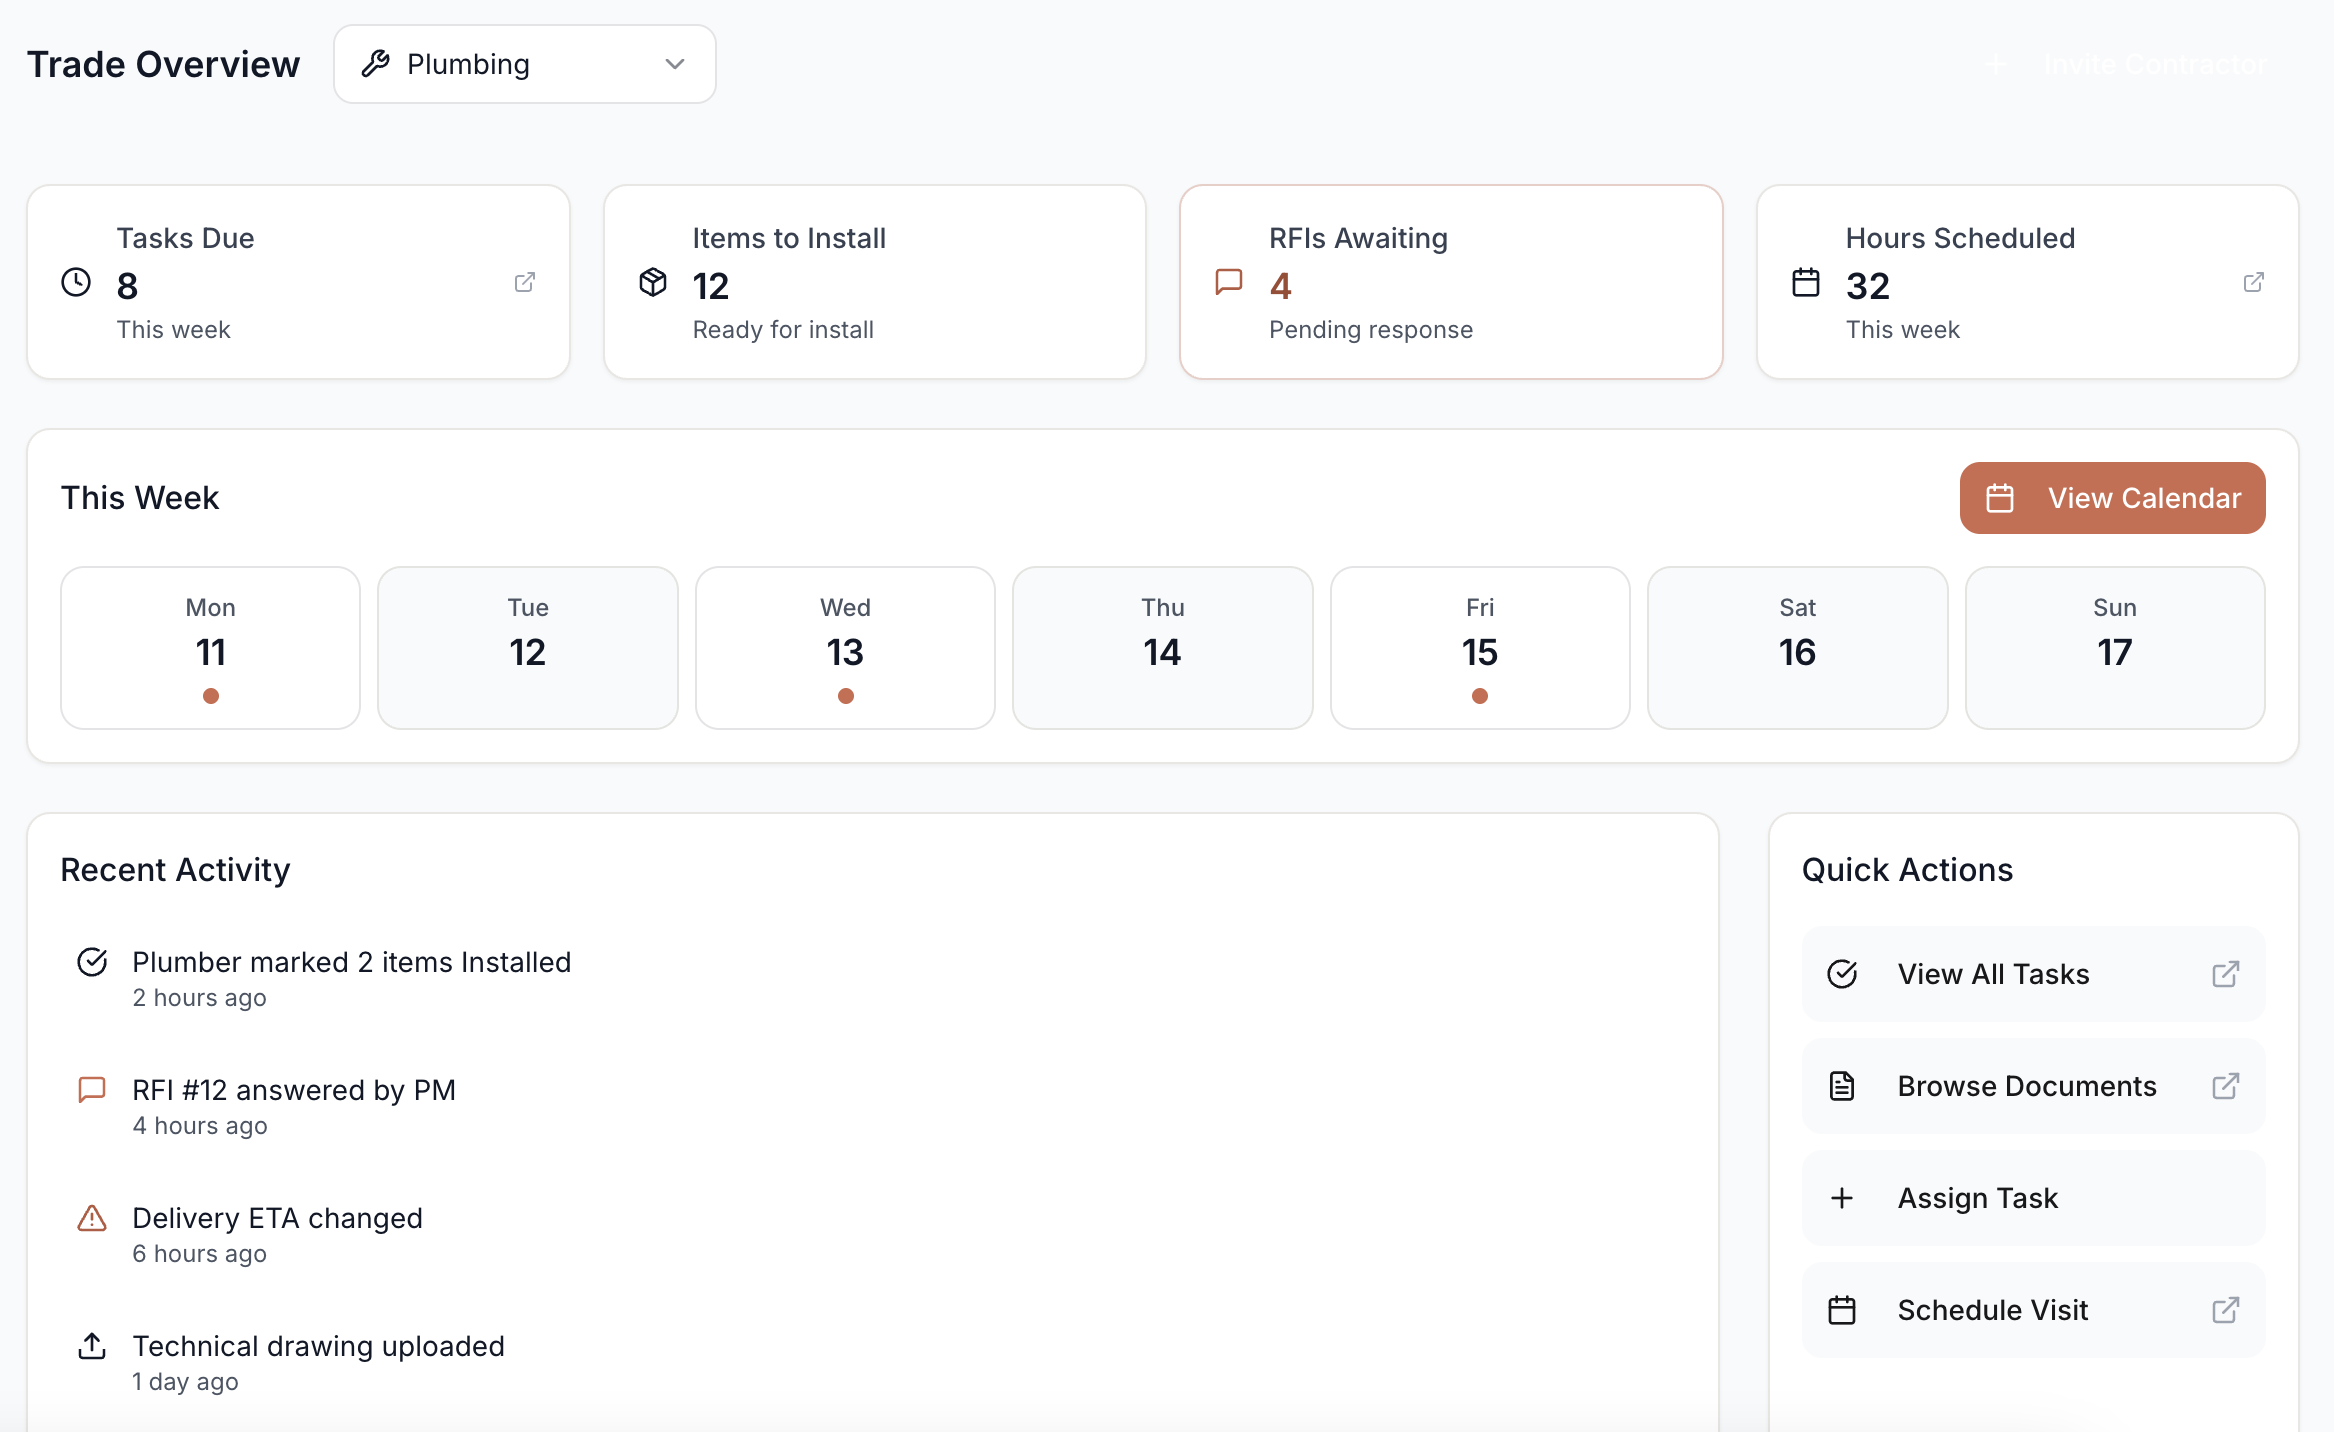Open the Tasks Due external link icon
The image size is (2334, 1432).
526,283
